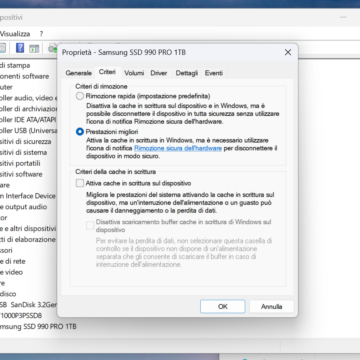
Task: Show the Eventi tab
Action: click(214, 73)
